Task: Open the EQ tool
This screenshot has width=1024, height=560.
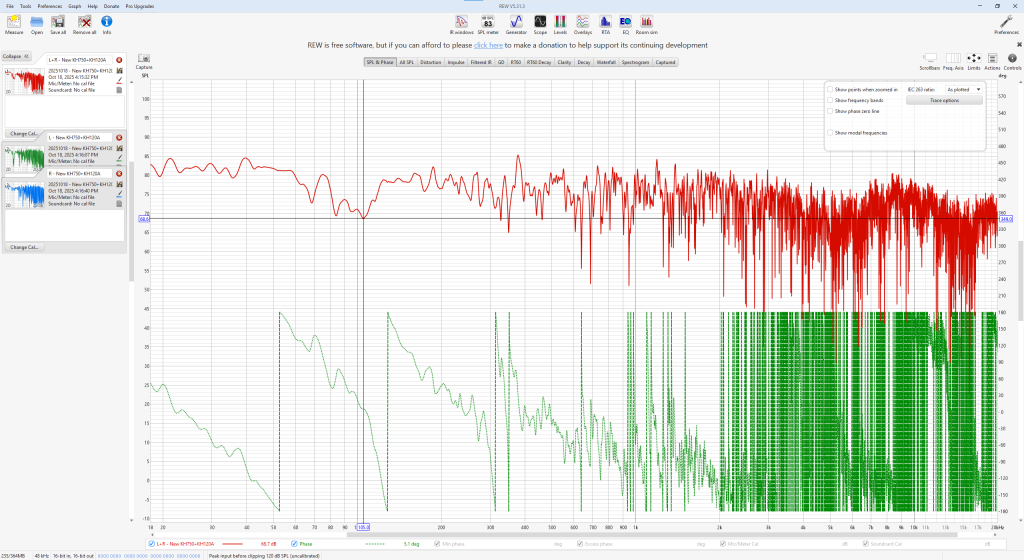Action: (x=625, y=22)
